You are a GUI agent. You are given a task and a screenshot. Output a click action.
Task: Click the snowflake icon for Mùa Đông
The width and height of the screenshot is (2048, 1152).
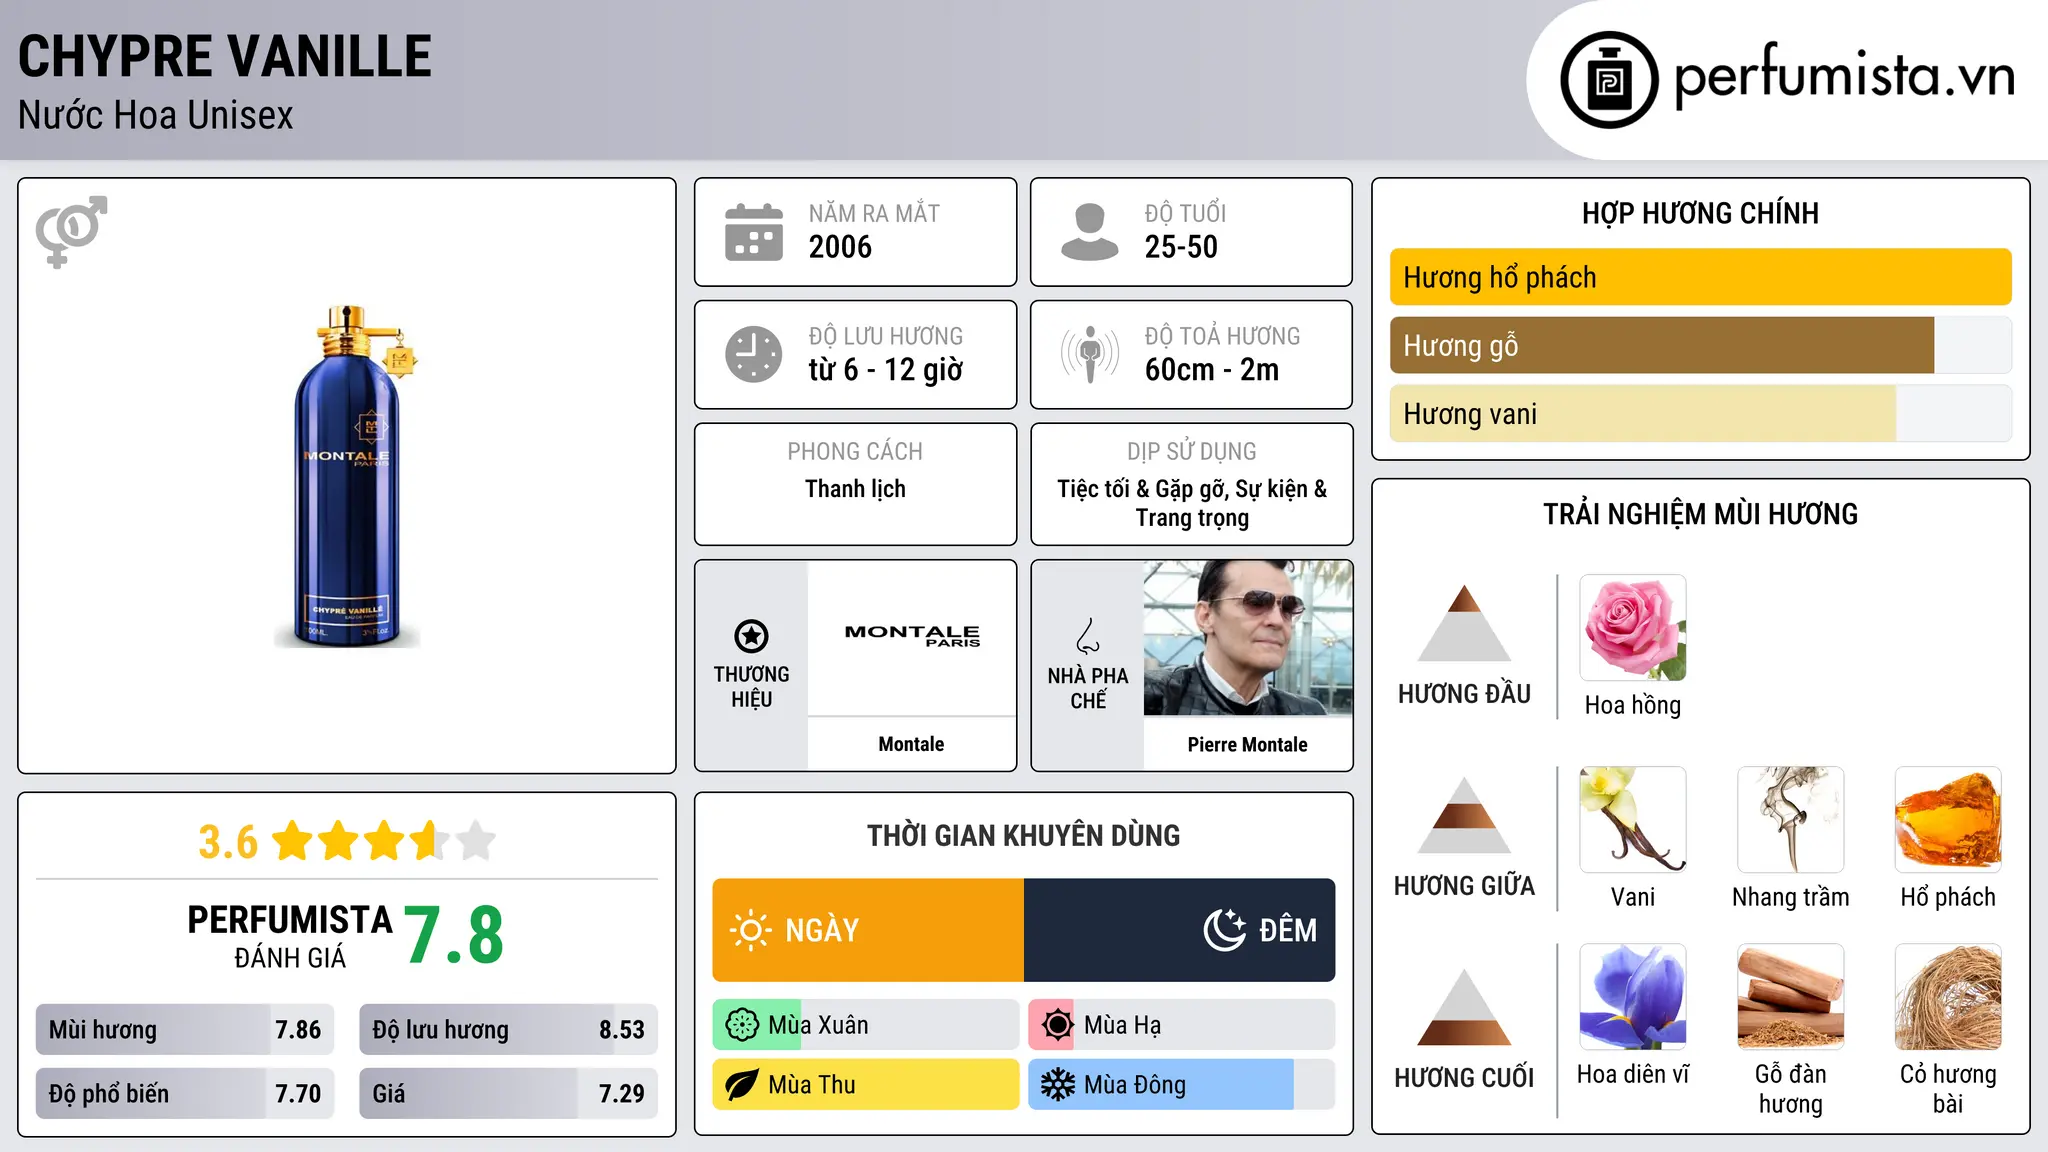tap(1057, 1085)
